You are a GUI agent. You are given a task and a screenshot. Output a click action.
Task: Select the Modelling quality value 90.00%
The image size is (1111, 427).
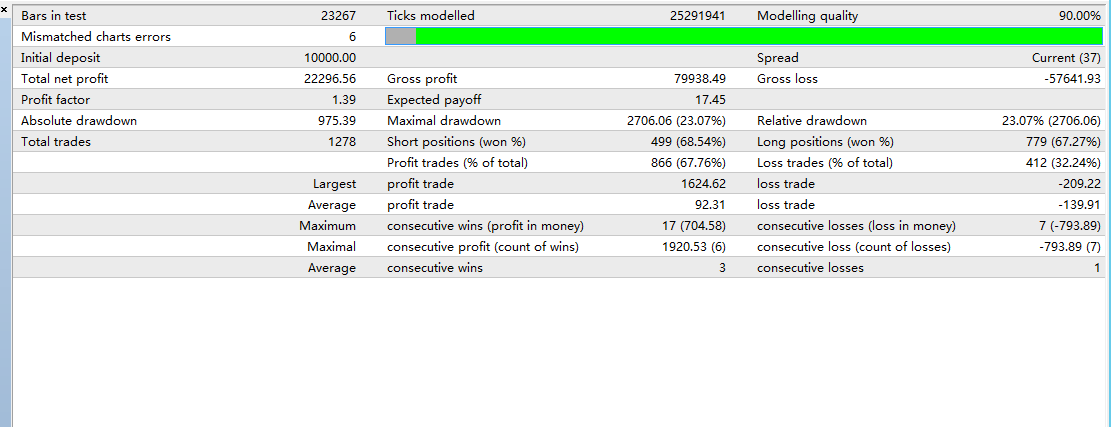[1080, 16]
